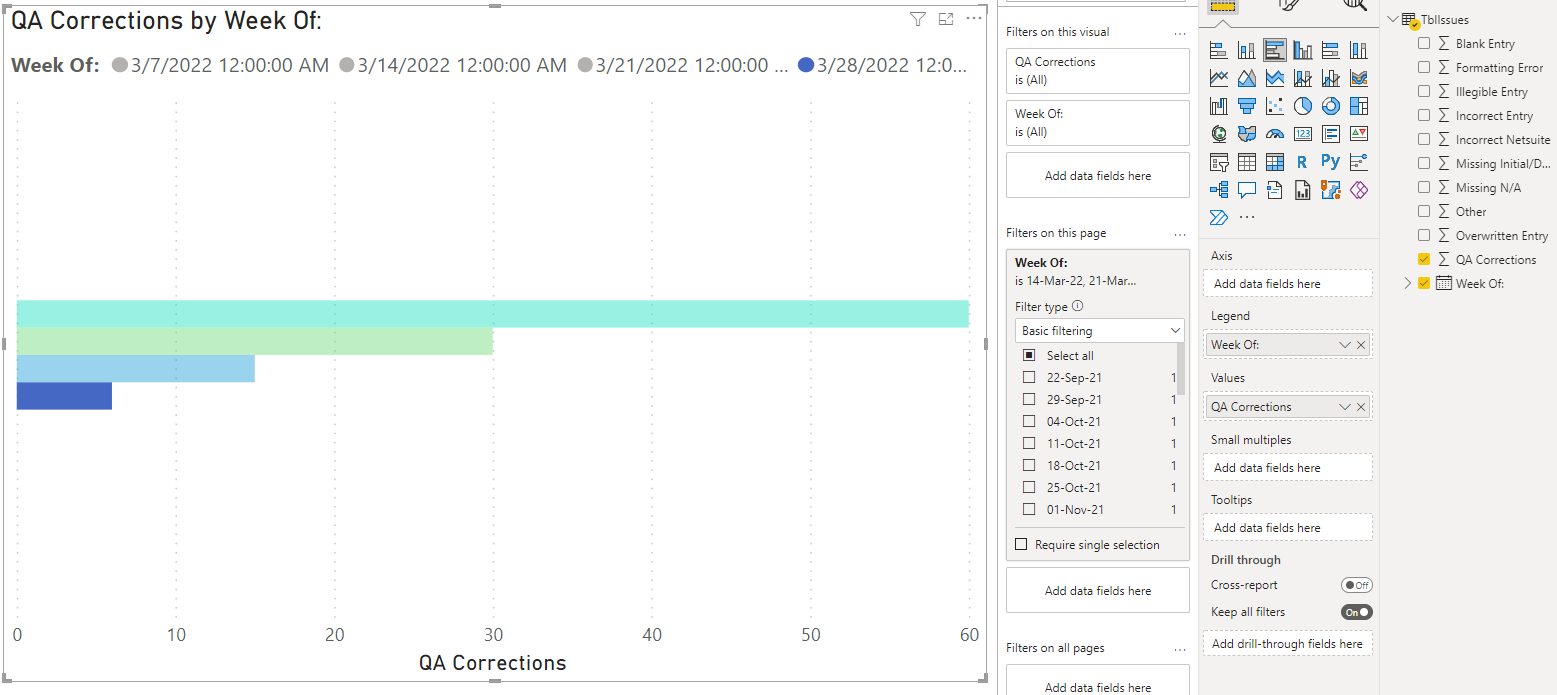Select the matrix visual
This screenshot has height=695, width=1557.
(1274, 162)
